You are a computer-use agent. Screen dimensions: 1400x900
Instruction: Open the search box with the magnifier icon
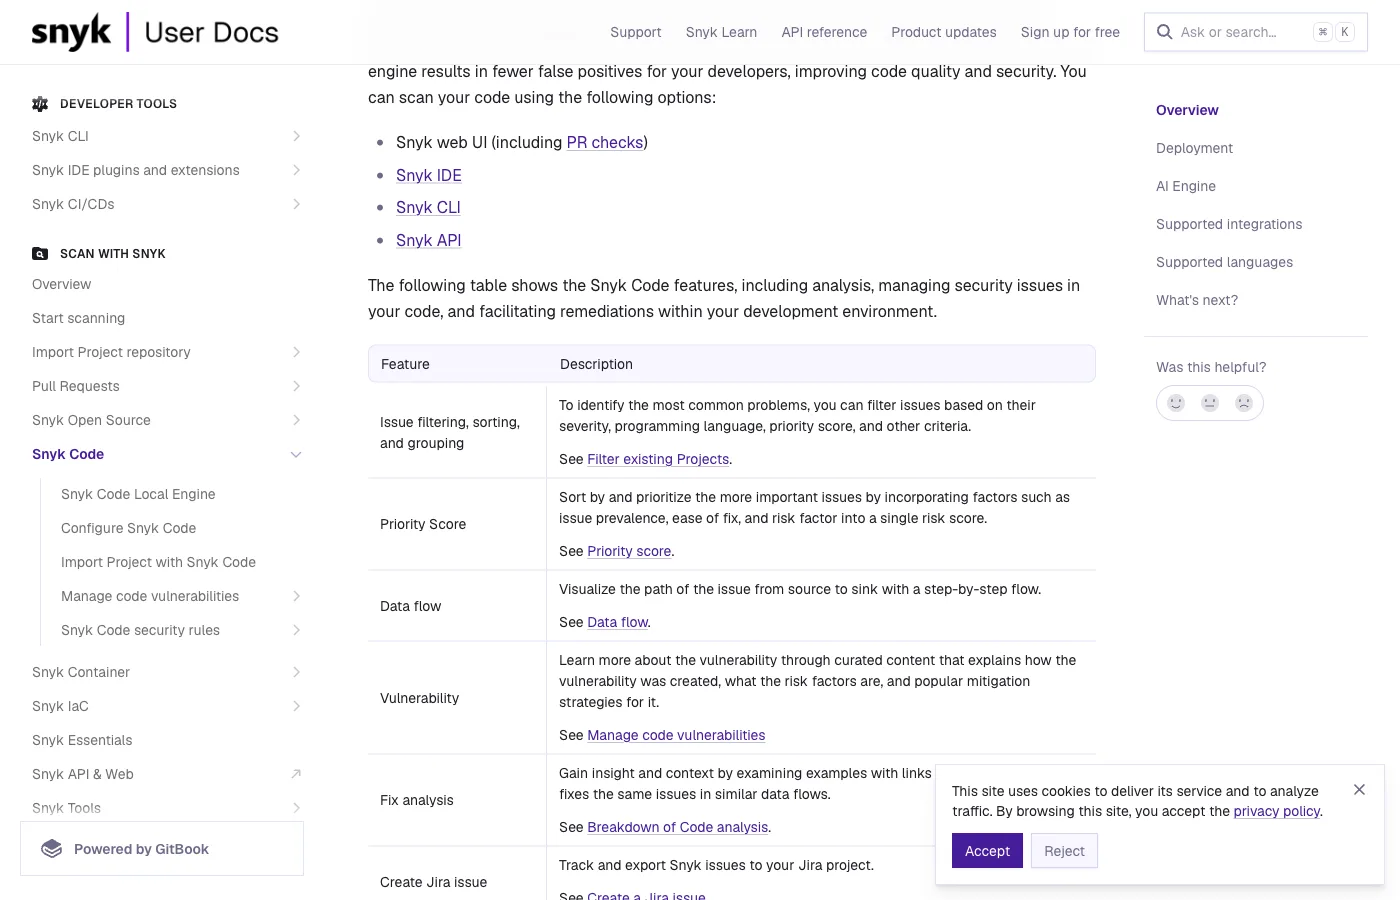tap(1164, 31)
